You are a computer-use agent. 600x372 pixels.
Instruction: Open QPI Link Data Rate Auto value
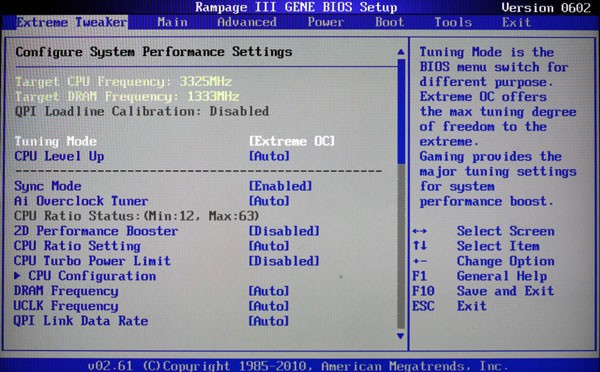[269, 321]
